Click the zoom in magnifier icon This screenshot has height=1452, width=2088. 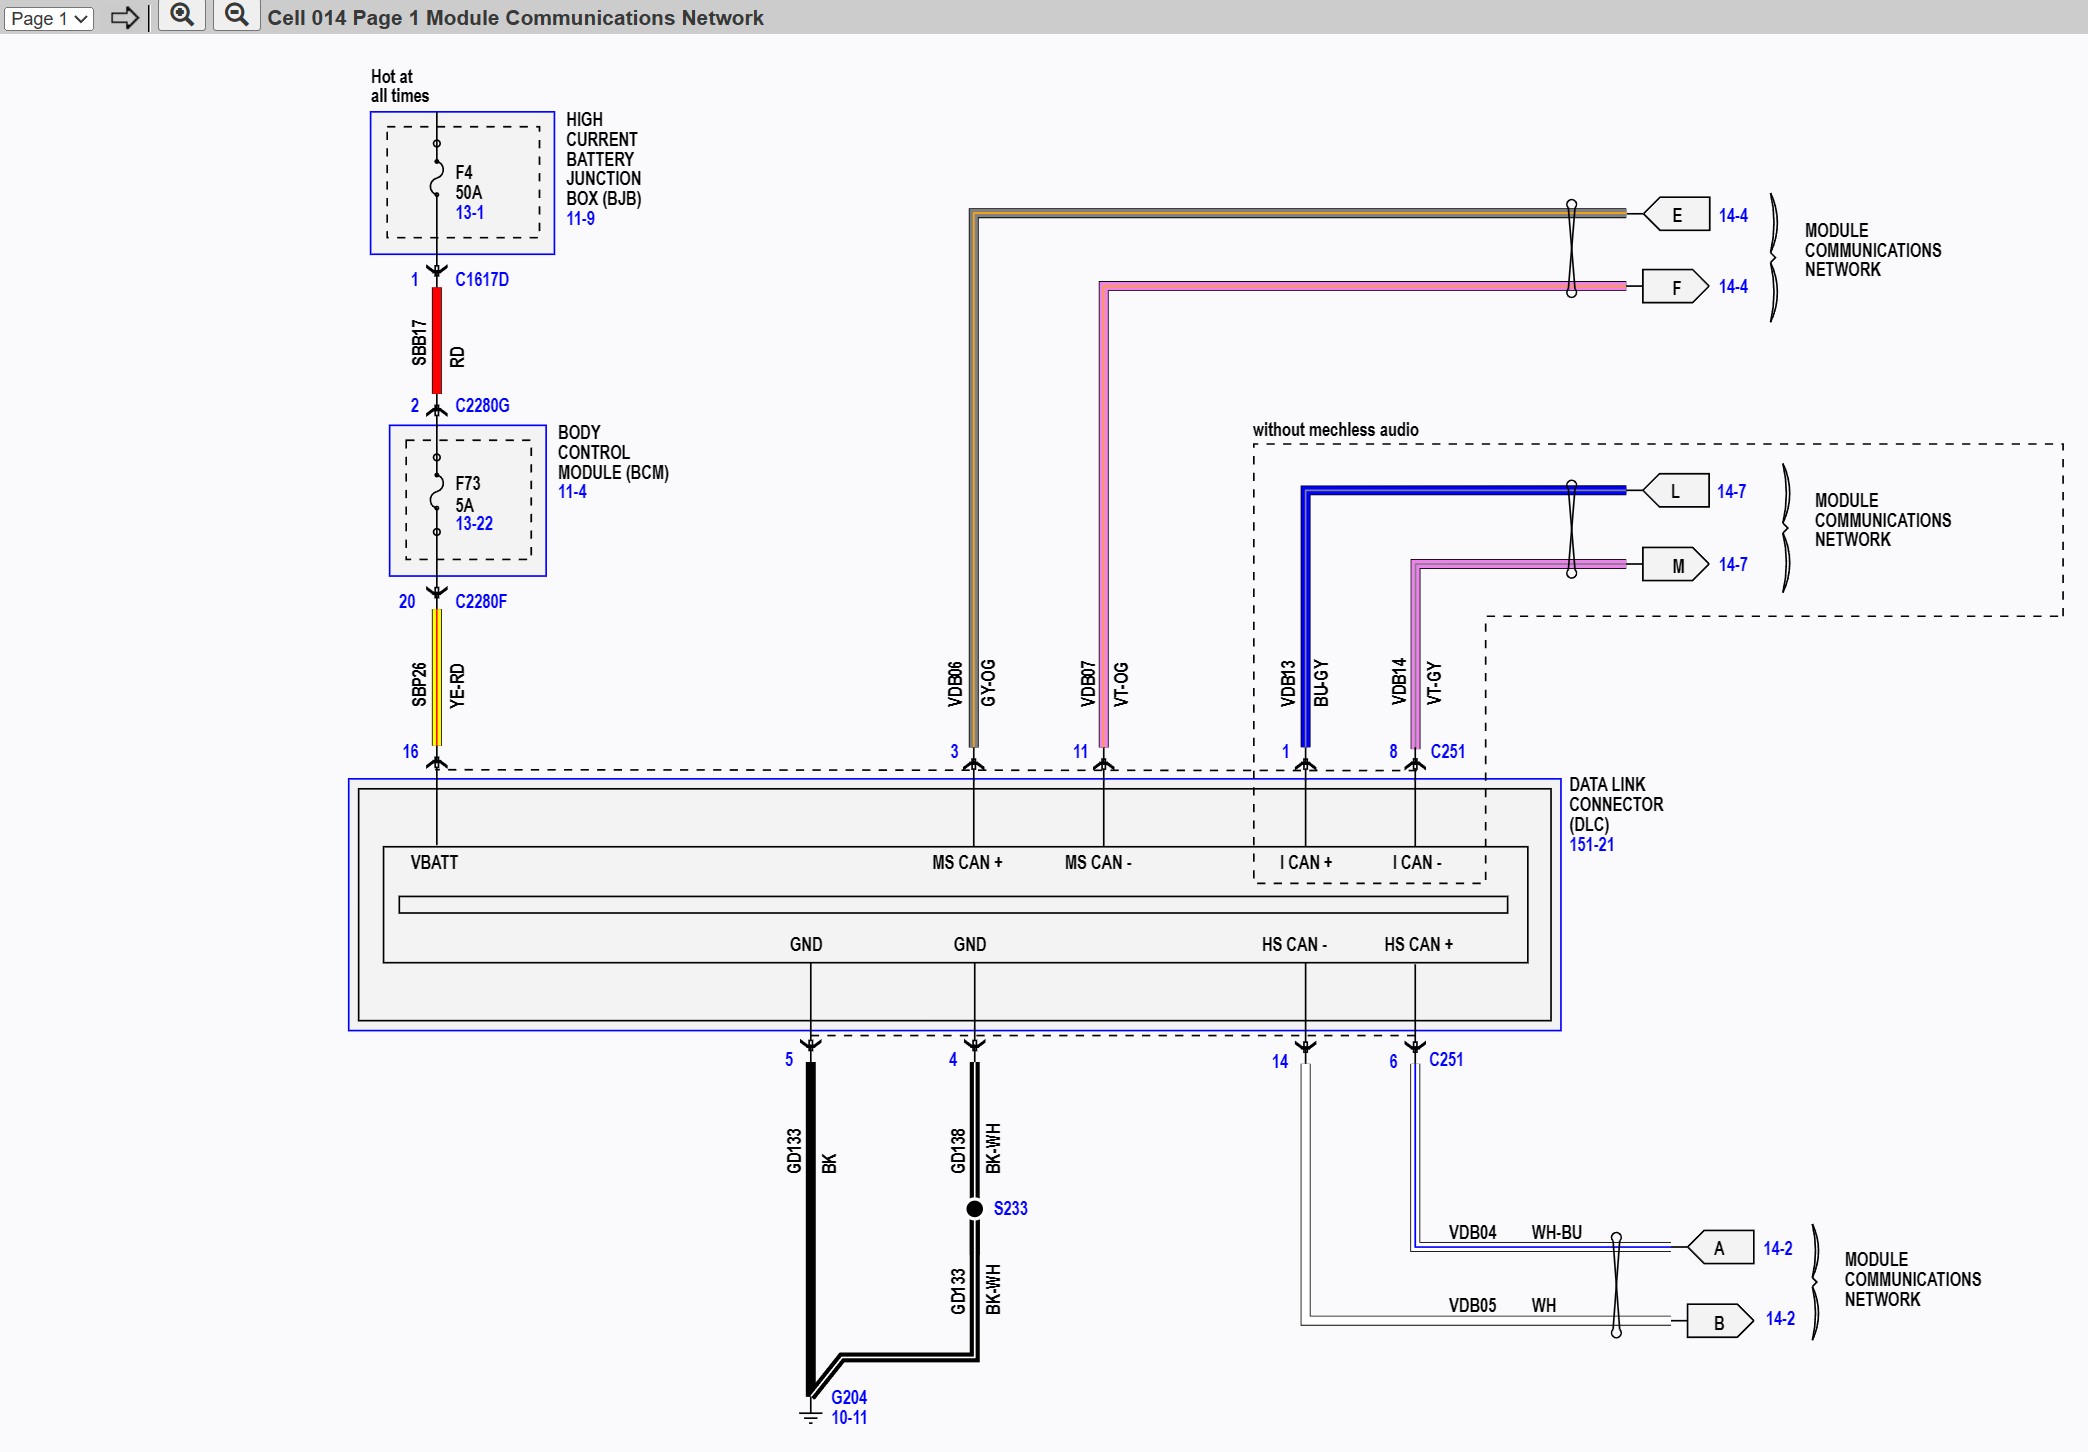click(x=182, y=15)
